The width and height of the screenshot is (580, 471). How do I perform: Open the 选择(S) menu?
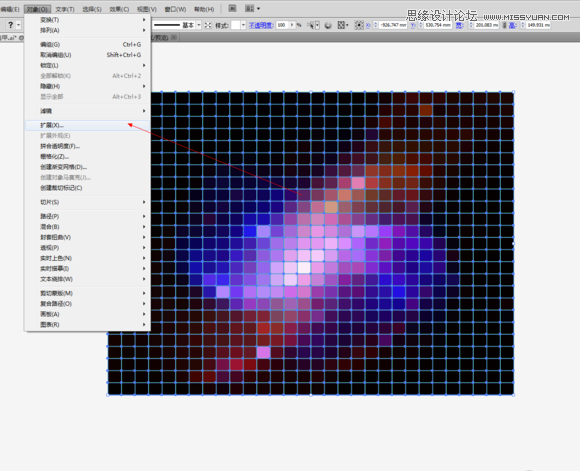[x=92, y=9]
